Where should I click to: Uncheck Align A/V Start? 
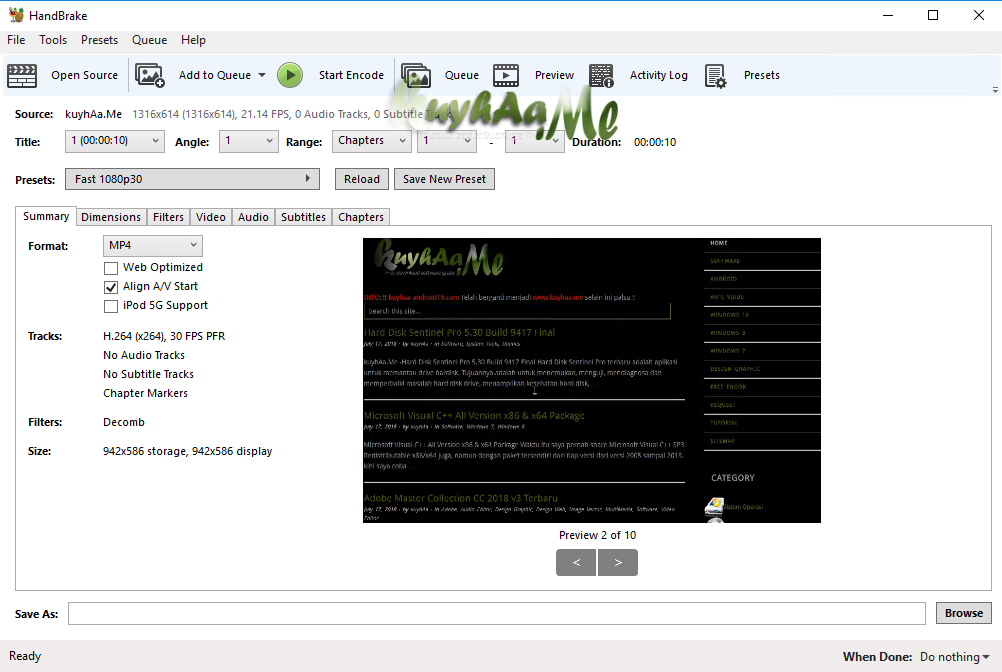point(111,287)
